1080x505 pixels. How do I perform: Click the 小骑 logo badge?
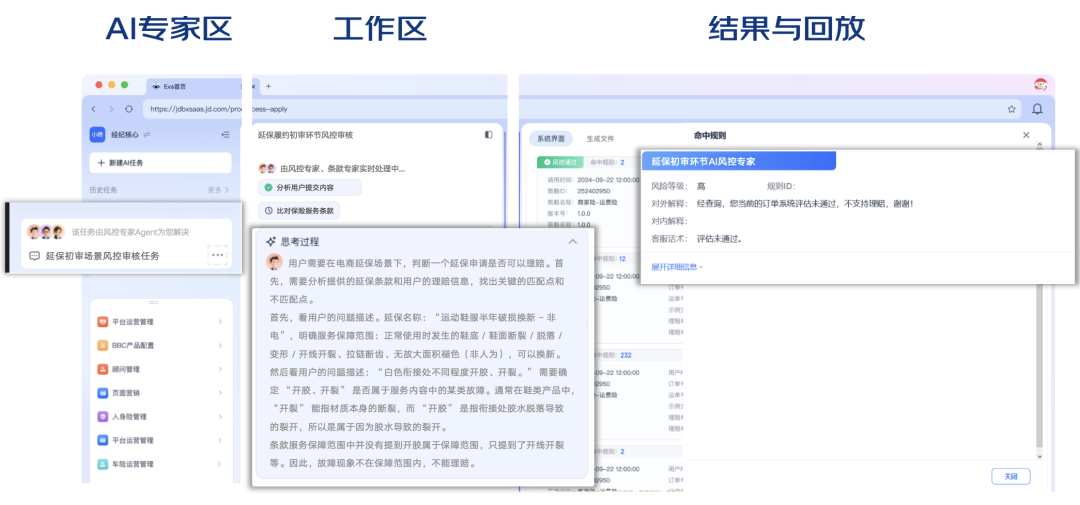[96, 135]
